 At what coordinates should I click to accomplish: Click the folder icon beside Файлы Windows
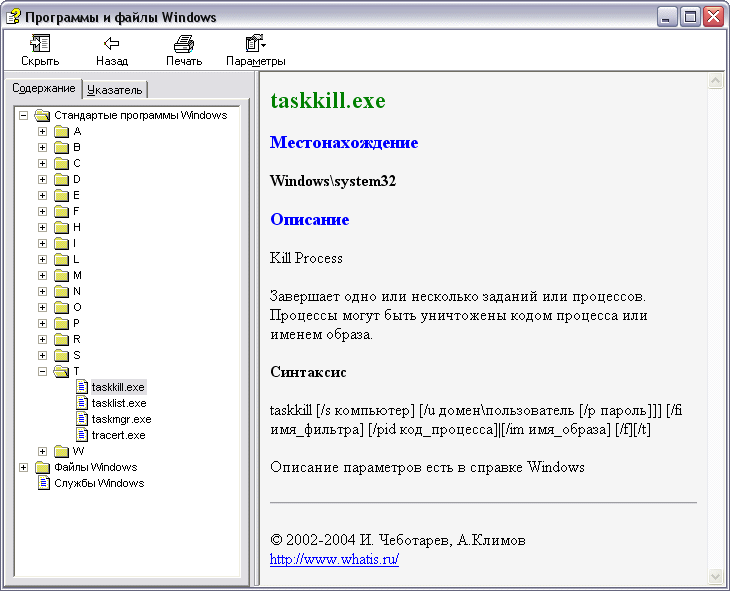(x=42, y=467)
